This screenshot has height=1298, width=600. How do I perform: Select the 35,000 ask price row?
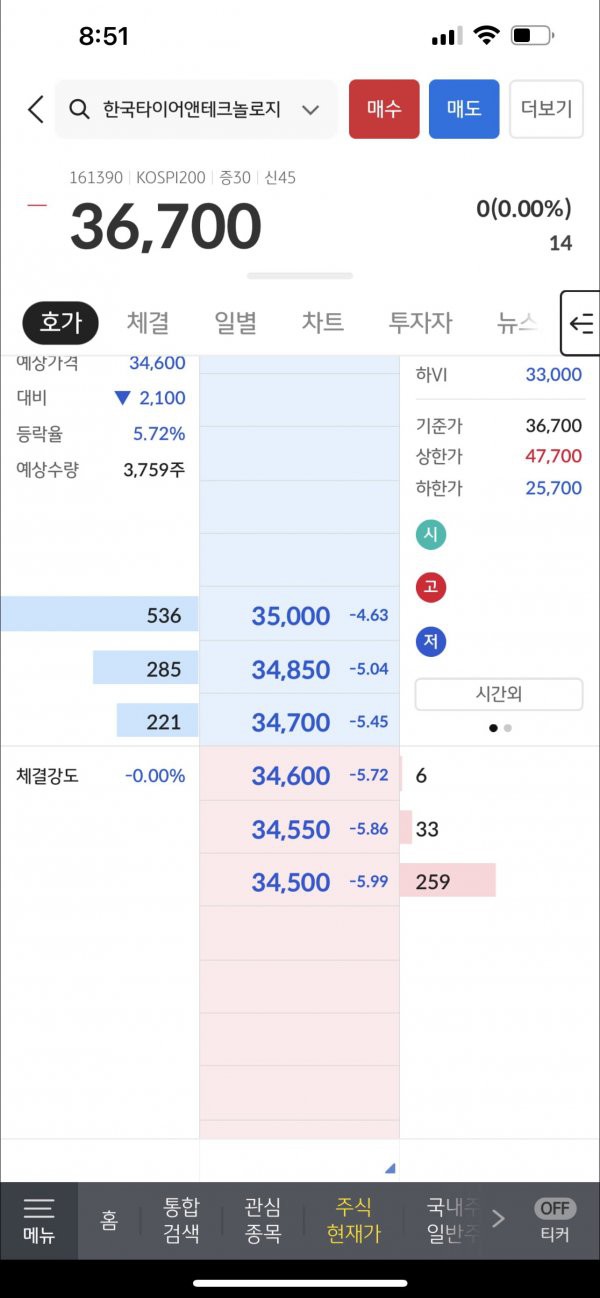click(200, 616)
